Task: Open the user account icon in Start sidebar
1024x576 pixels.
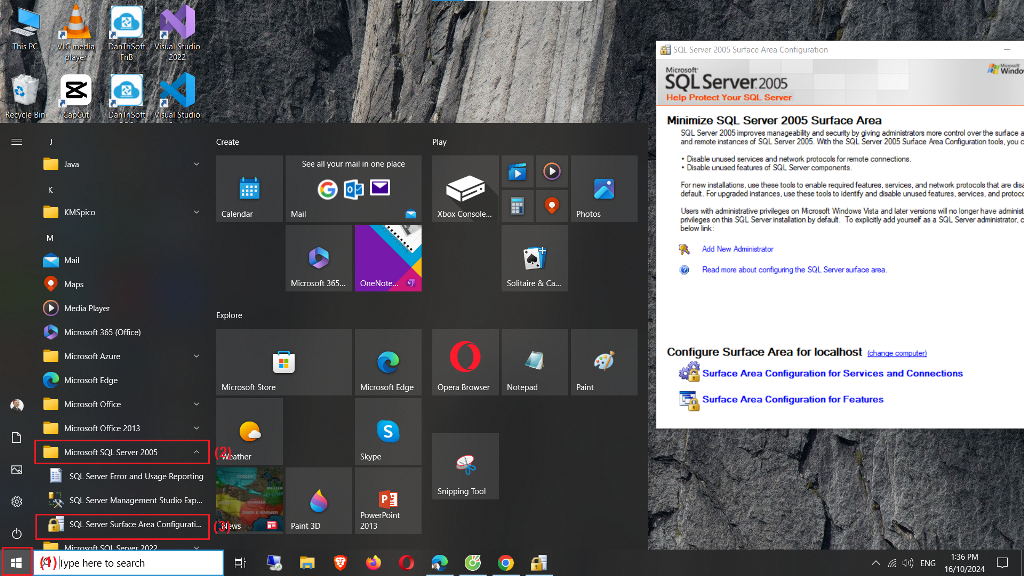Action: 16,405
